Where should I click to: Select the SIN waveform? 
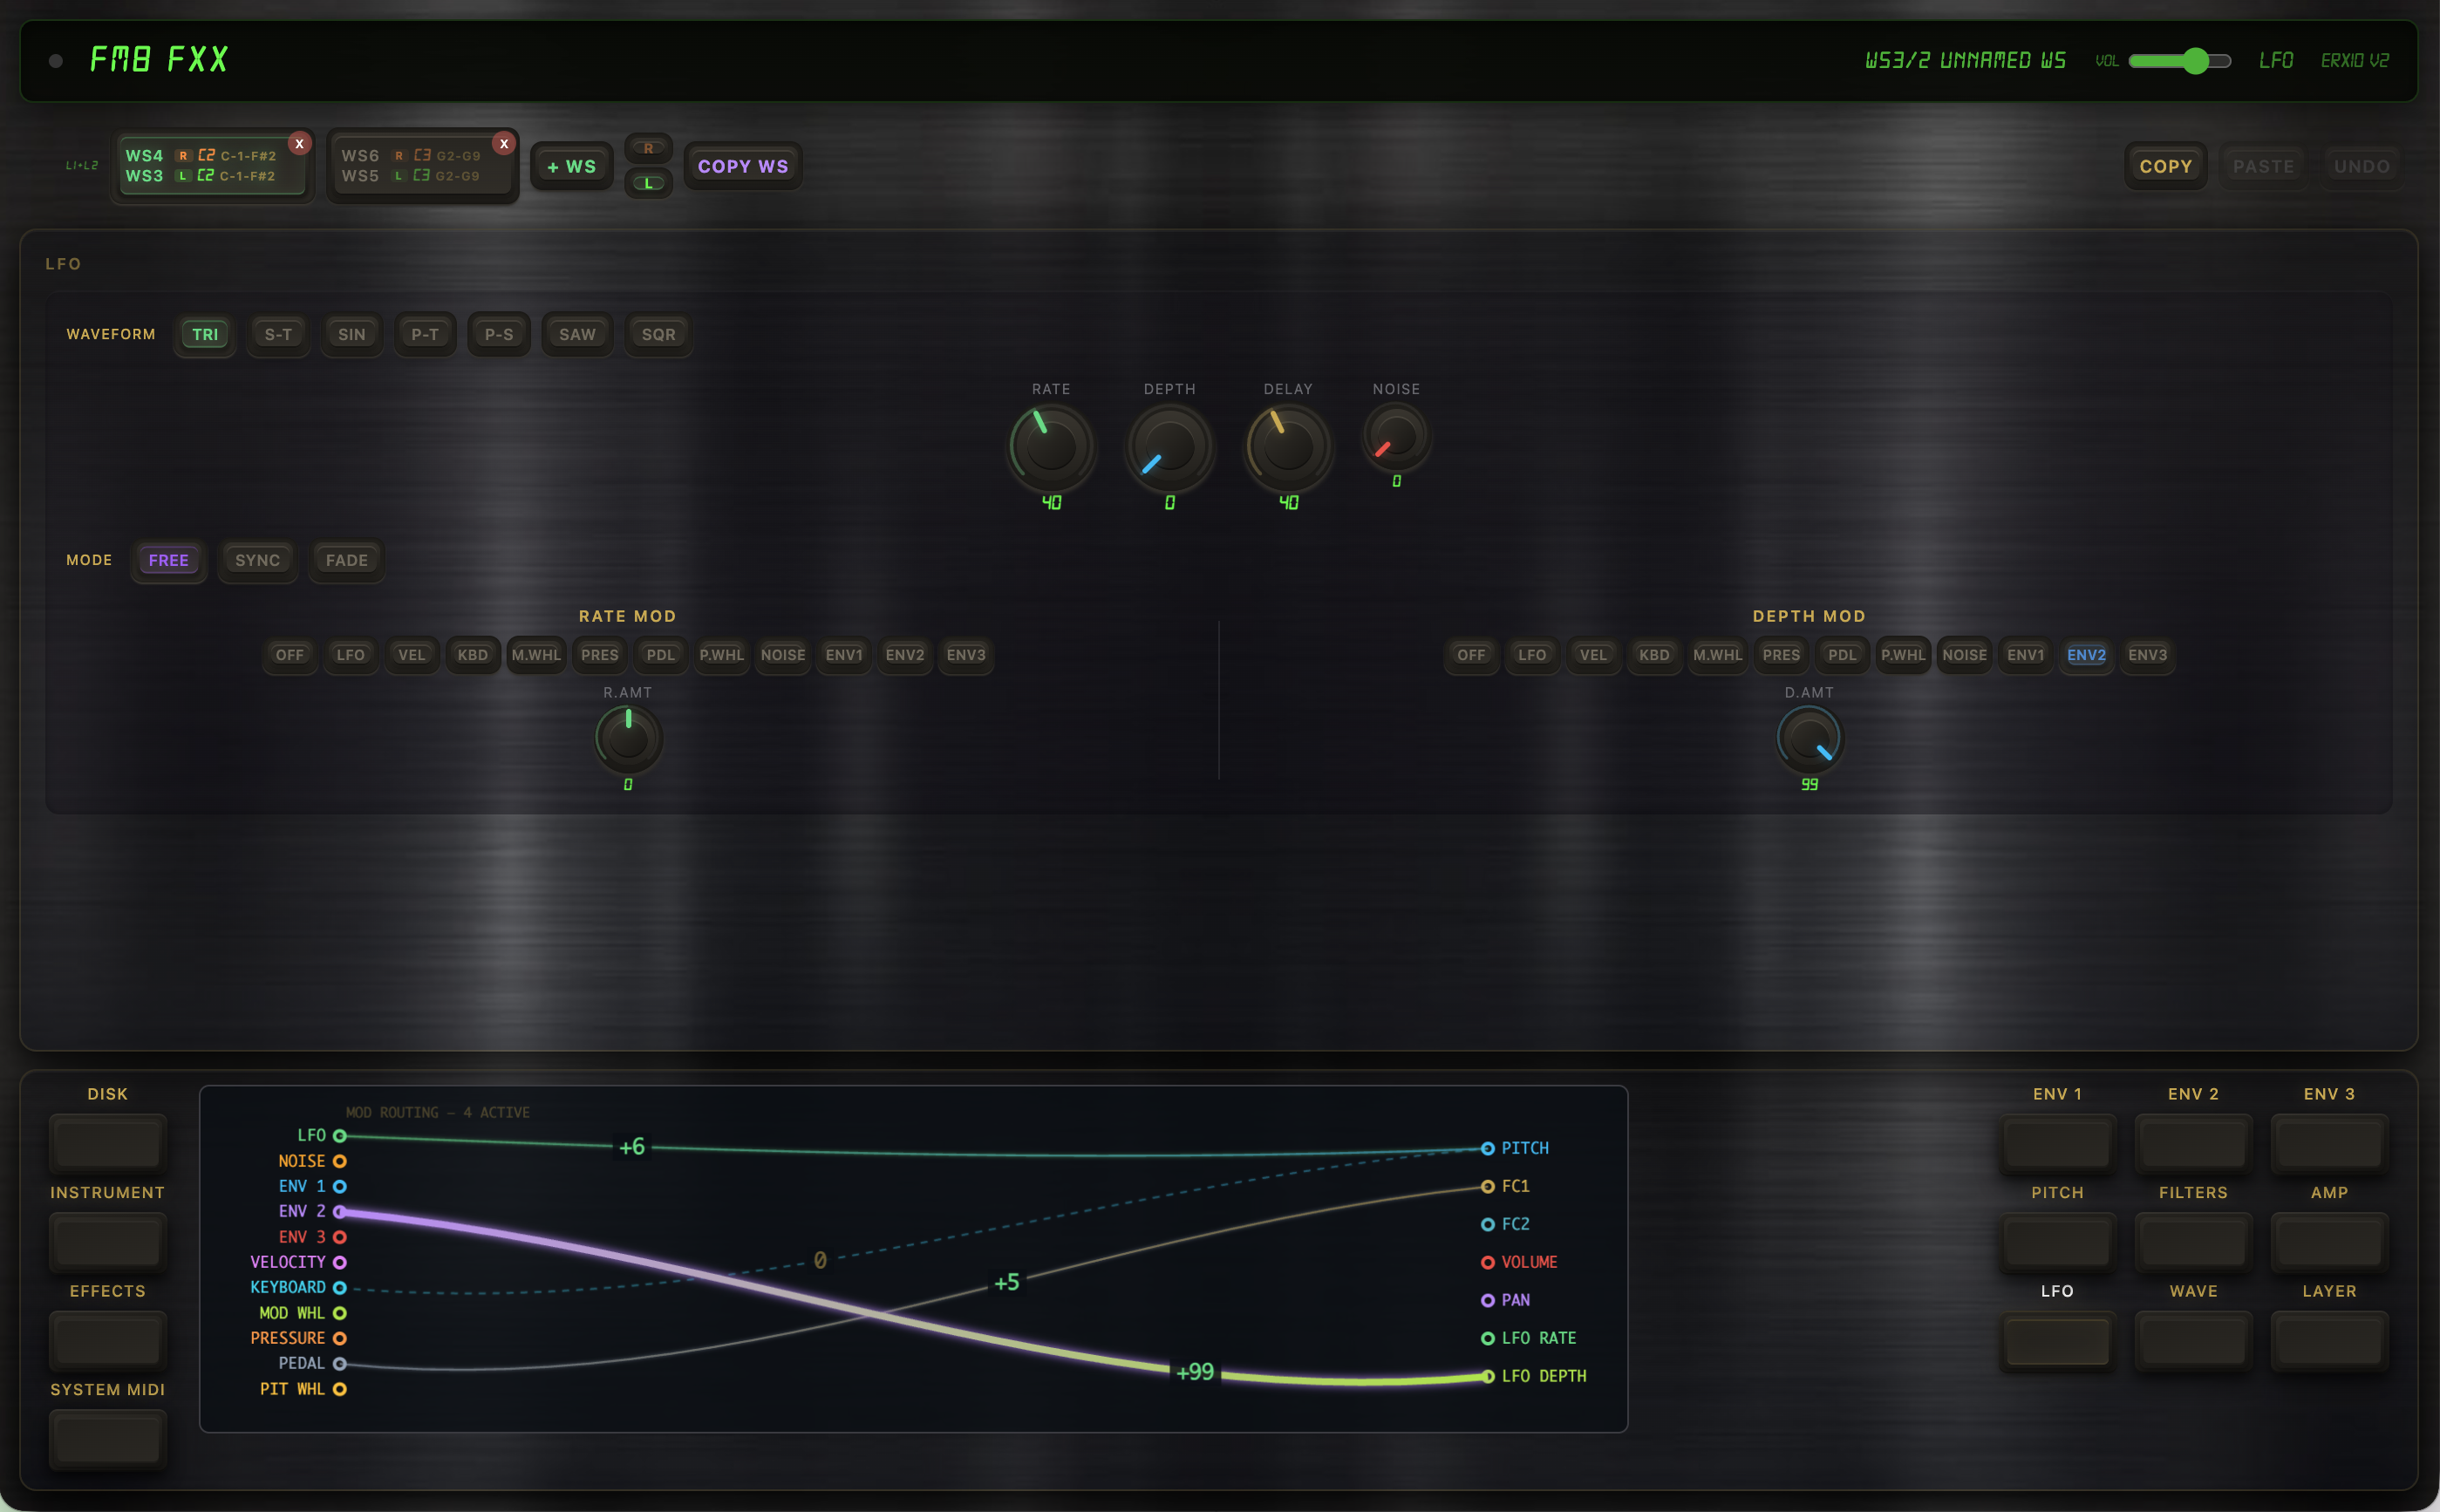(x=351, y=335)
